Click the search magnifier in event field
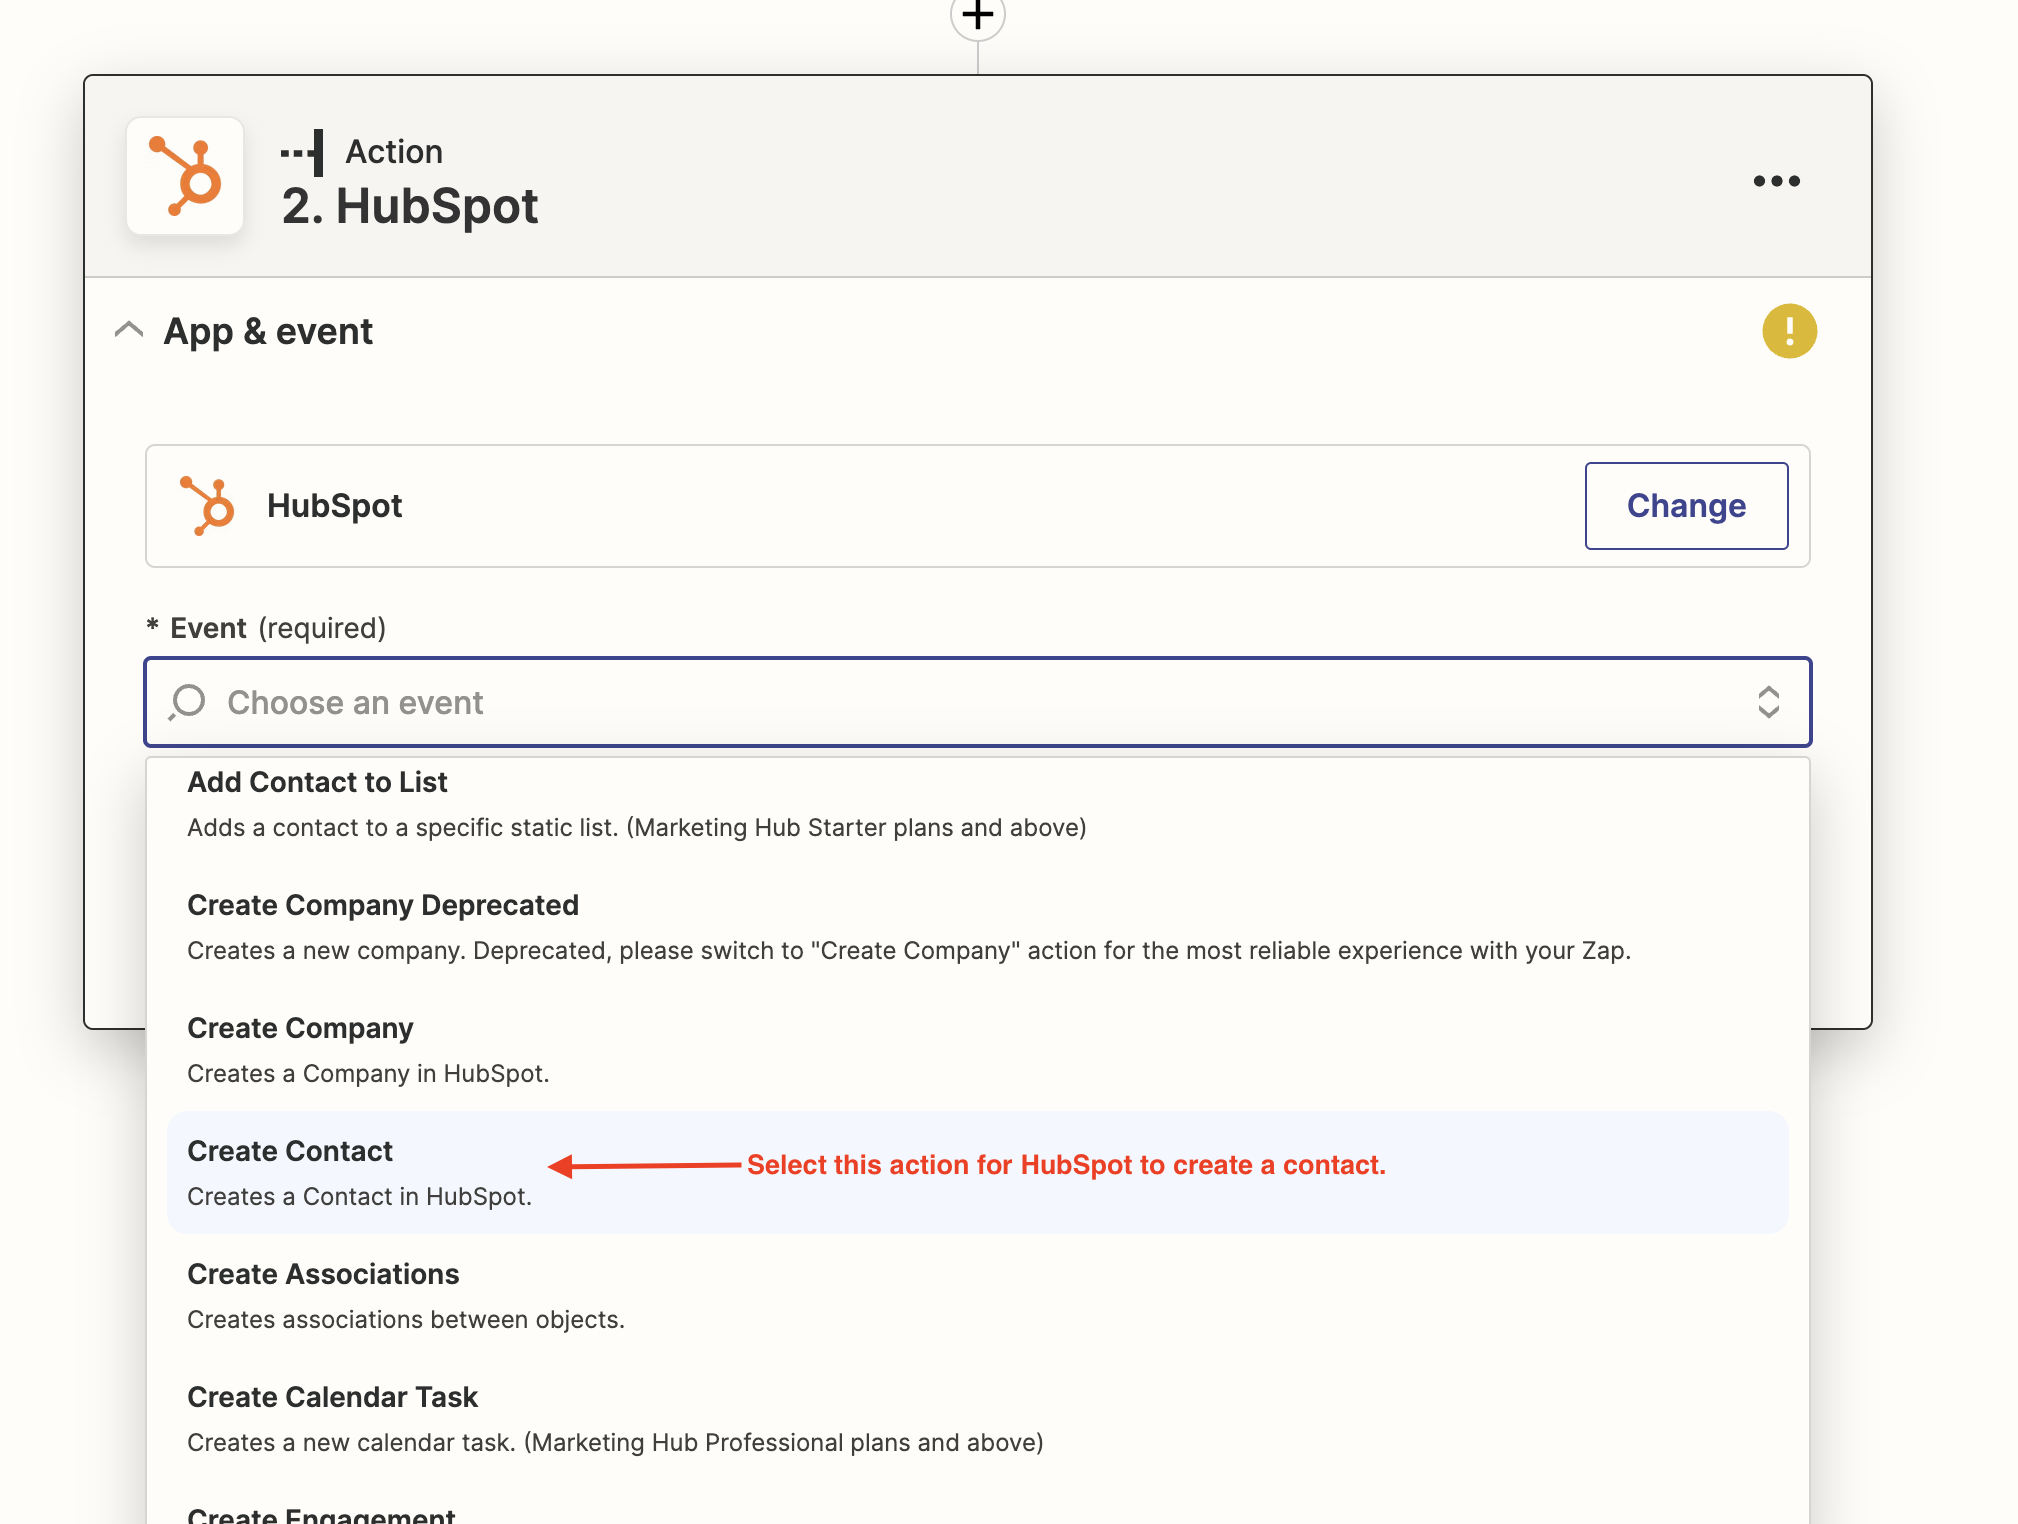The width and height of the screenshot is (2018, 1524). point(187,702)
